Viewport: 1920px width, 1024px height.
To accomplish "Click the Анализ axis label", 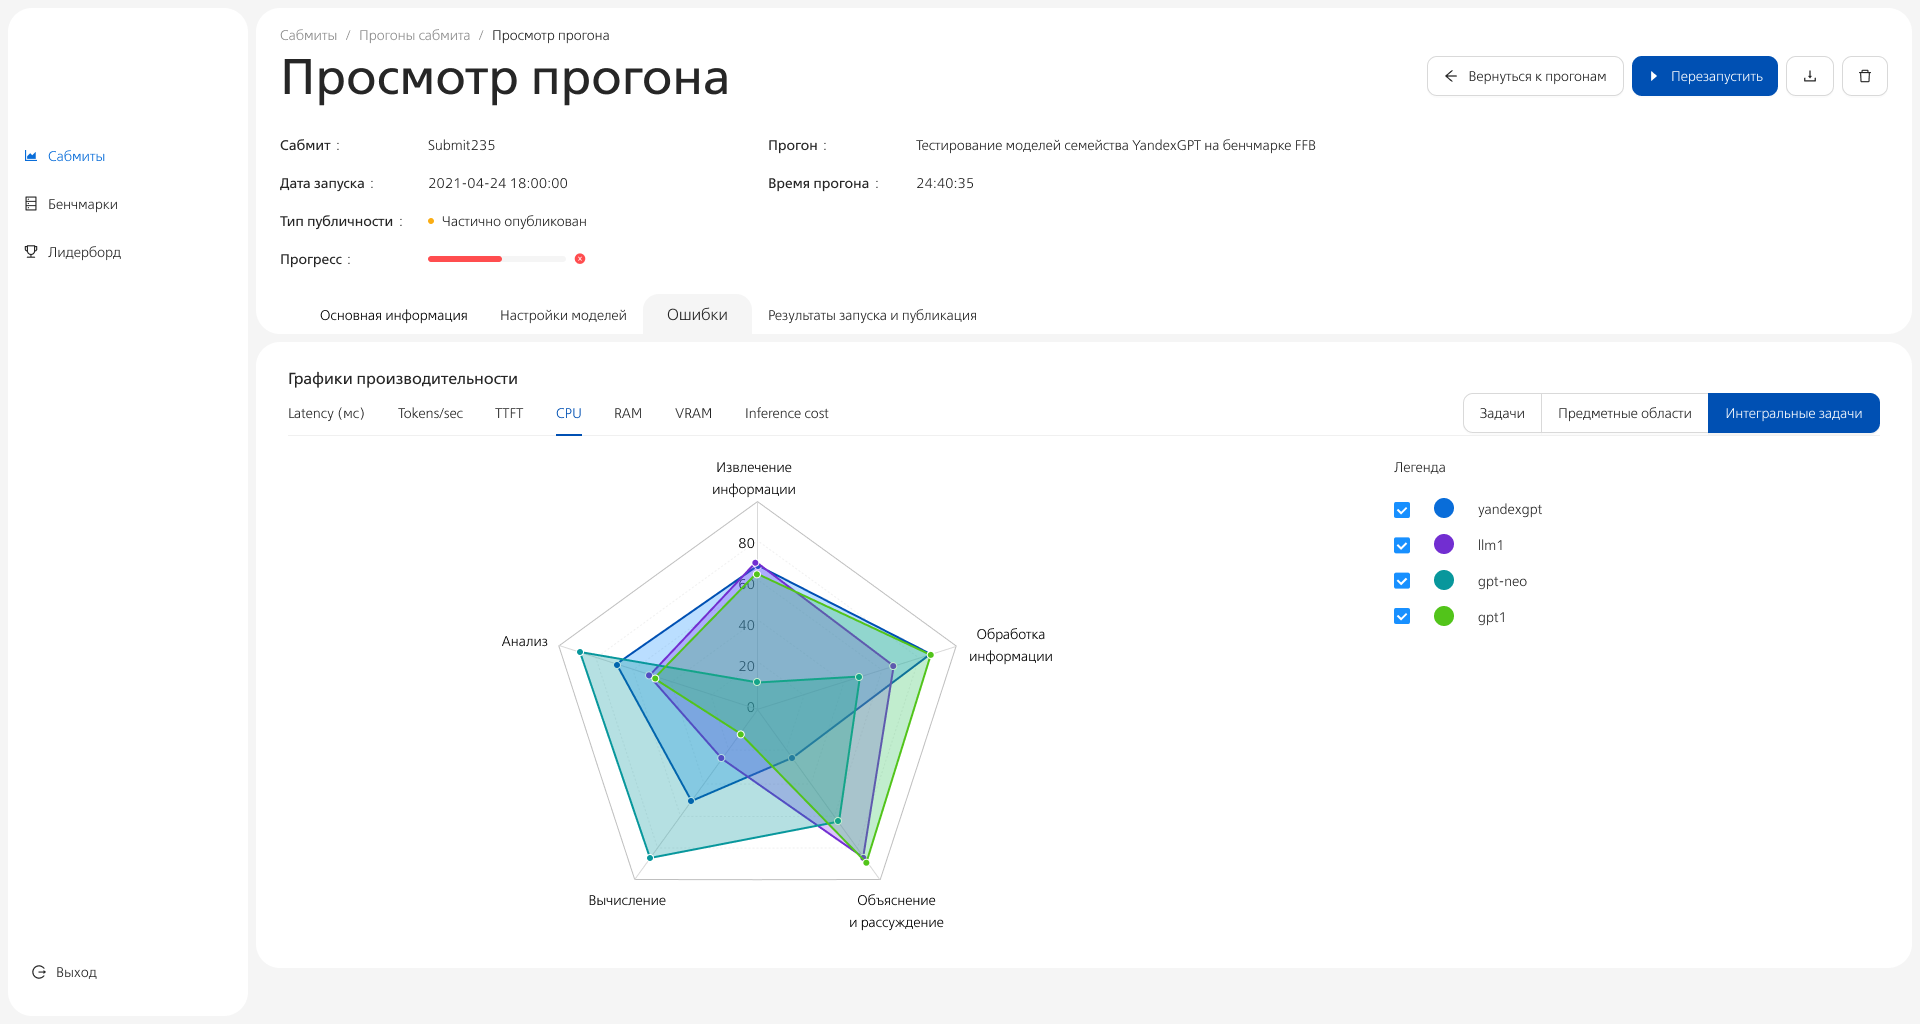I will (x=525, y=641).
